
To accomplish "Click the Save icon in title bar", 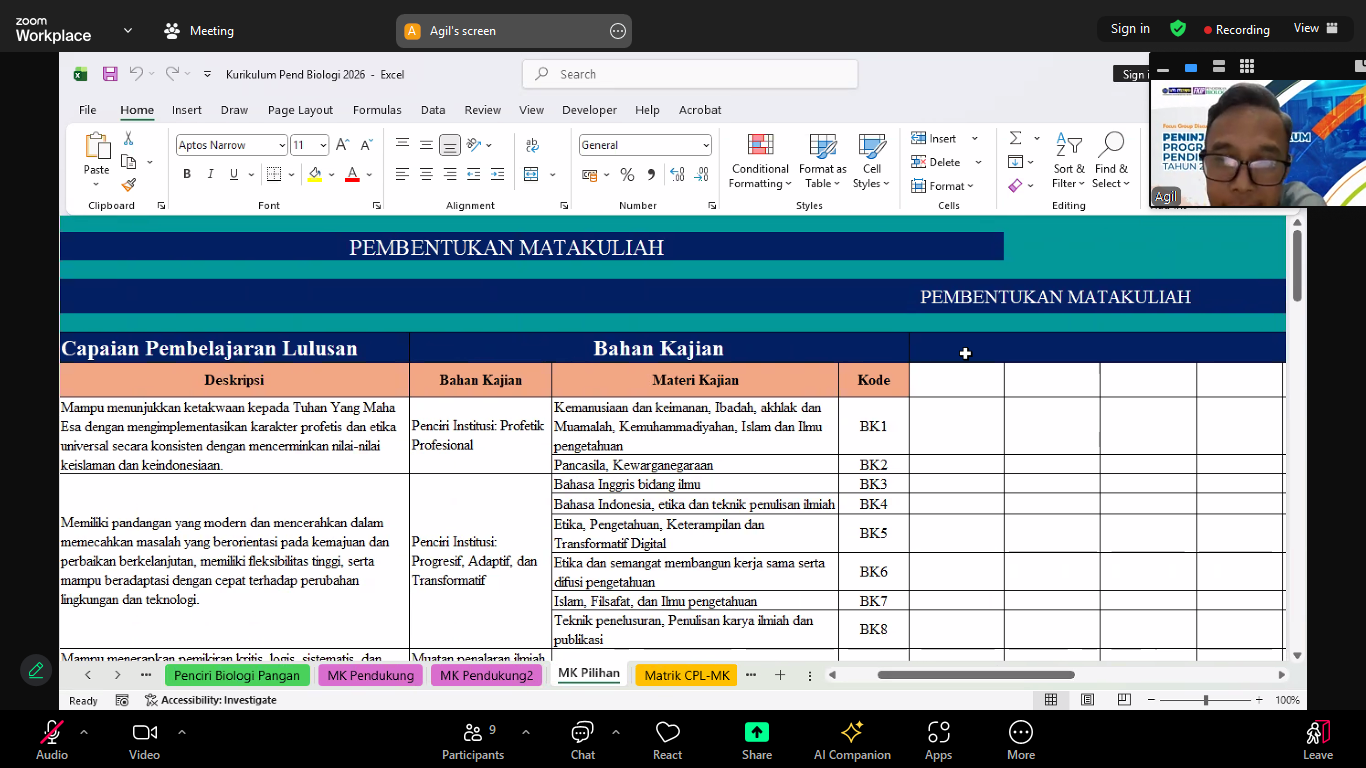I will click(x=110, y=74).
